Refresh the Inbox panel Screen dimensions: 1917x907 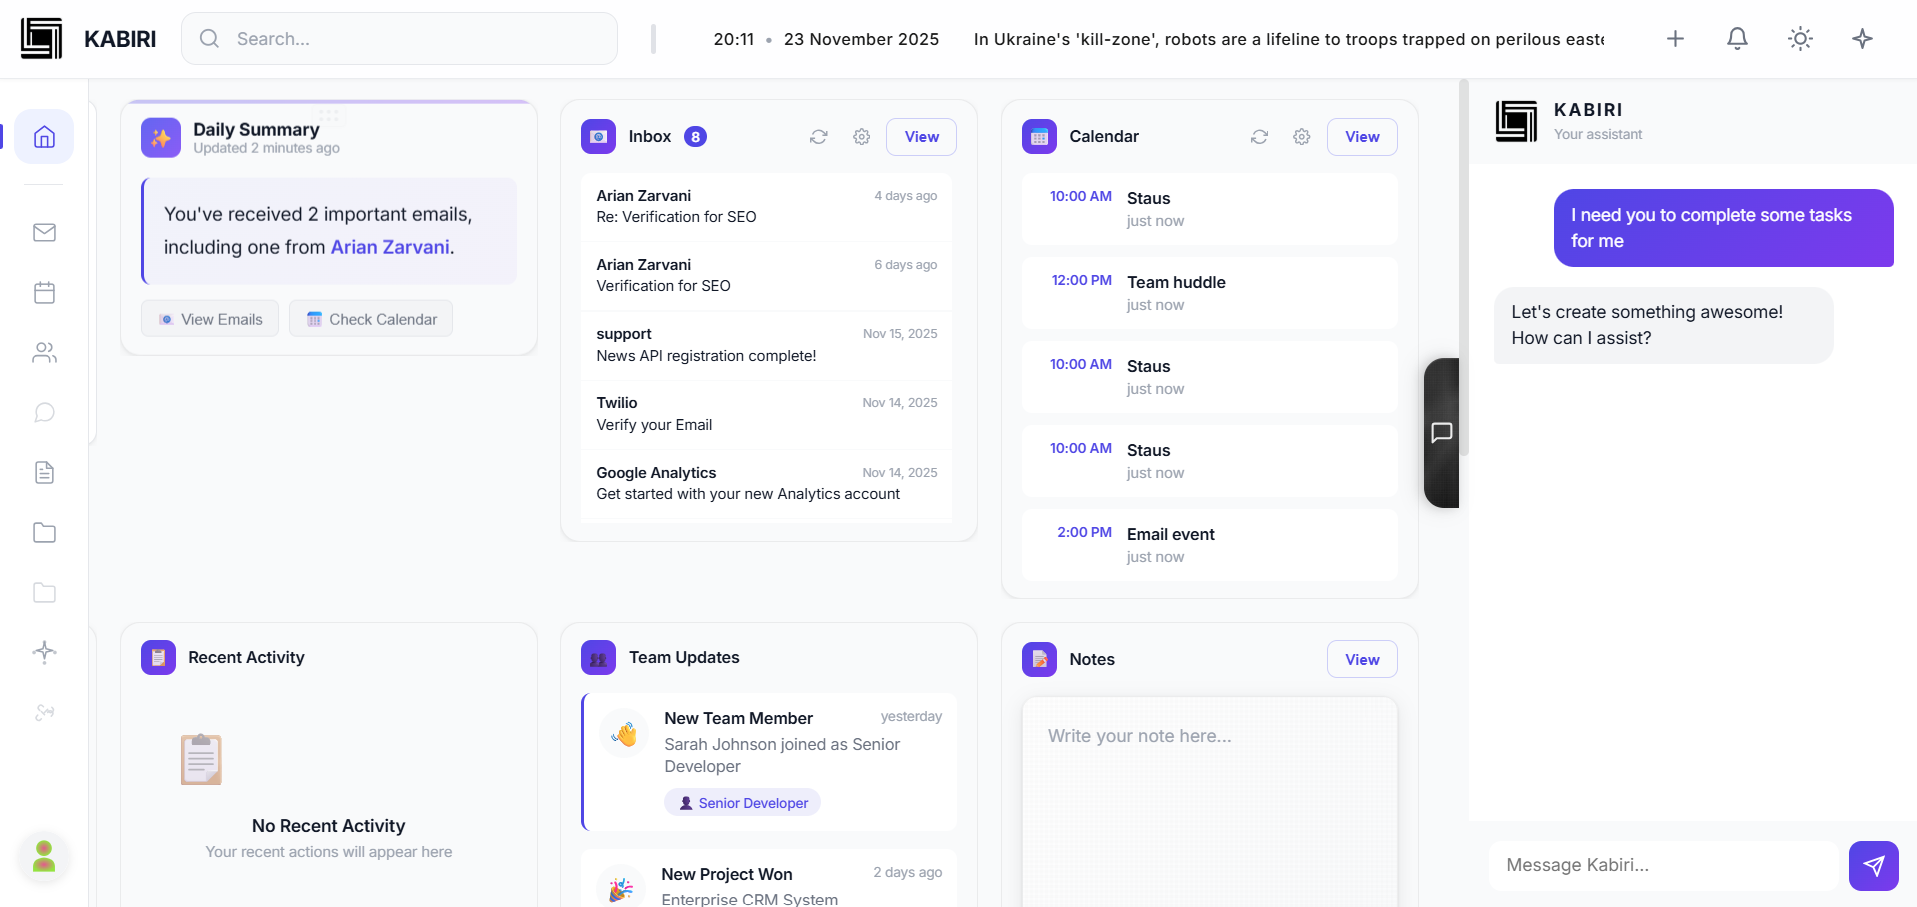pos(818,136)
